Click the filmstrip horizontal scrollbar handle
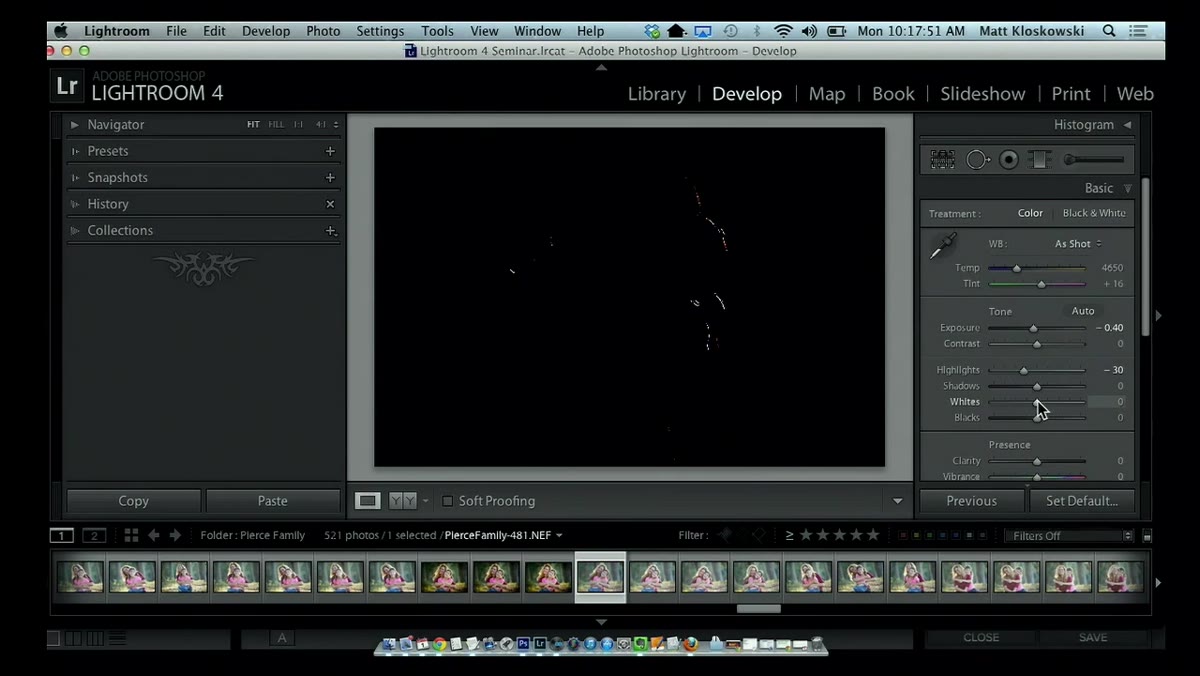1200x676 pixels. [x=759, y=608]
